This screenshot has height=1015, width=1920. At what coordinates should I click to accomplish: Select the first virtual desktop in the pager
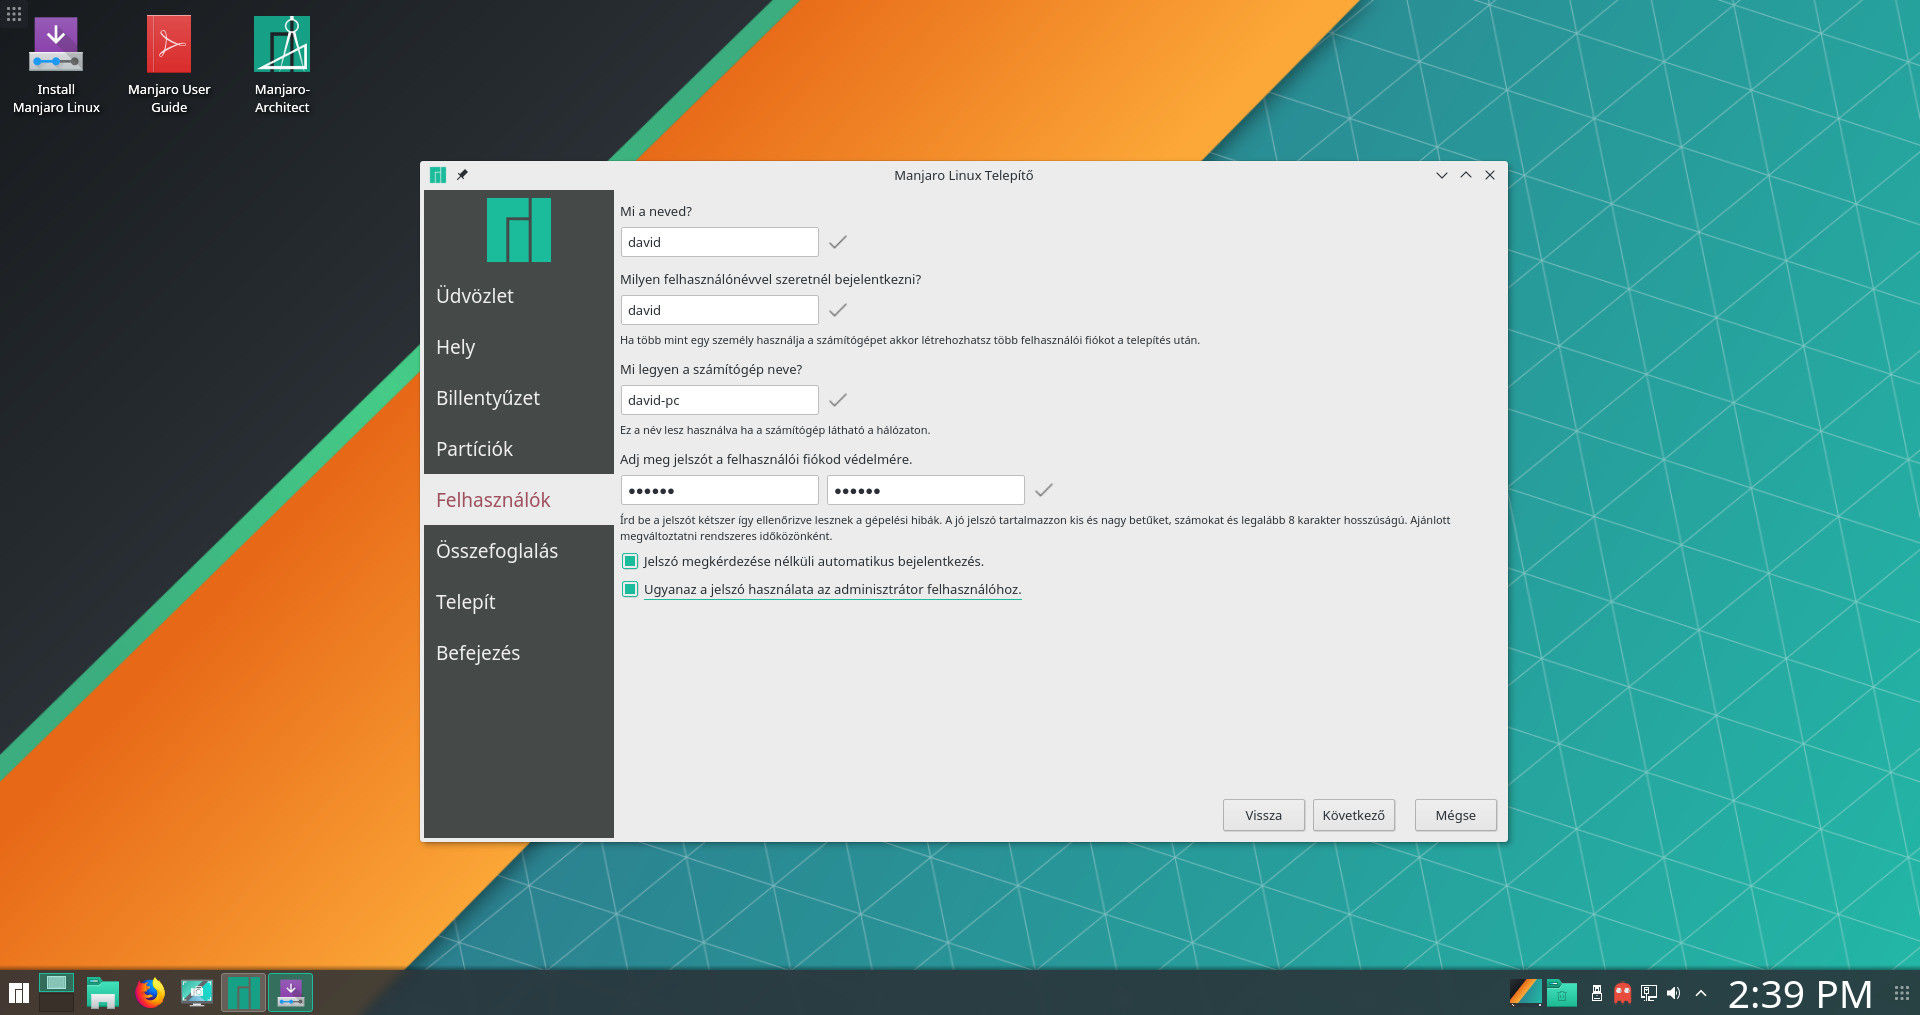pyautogui.click(x=56, y=983)
